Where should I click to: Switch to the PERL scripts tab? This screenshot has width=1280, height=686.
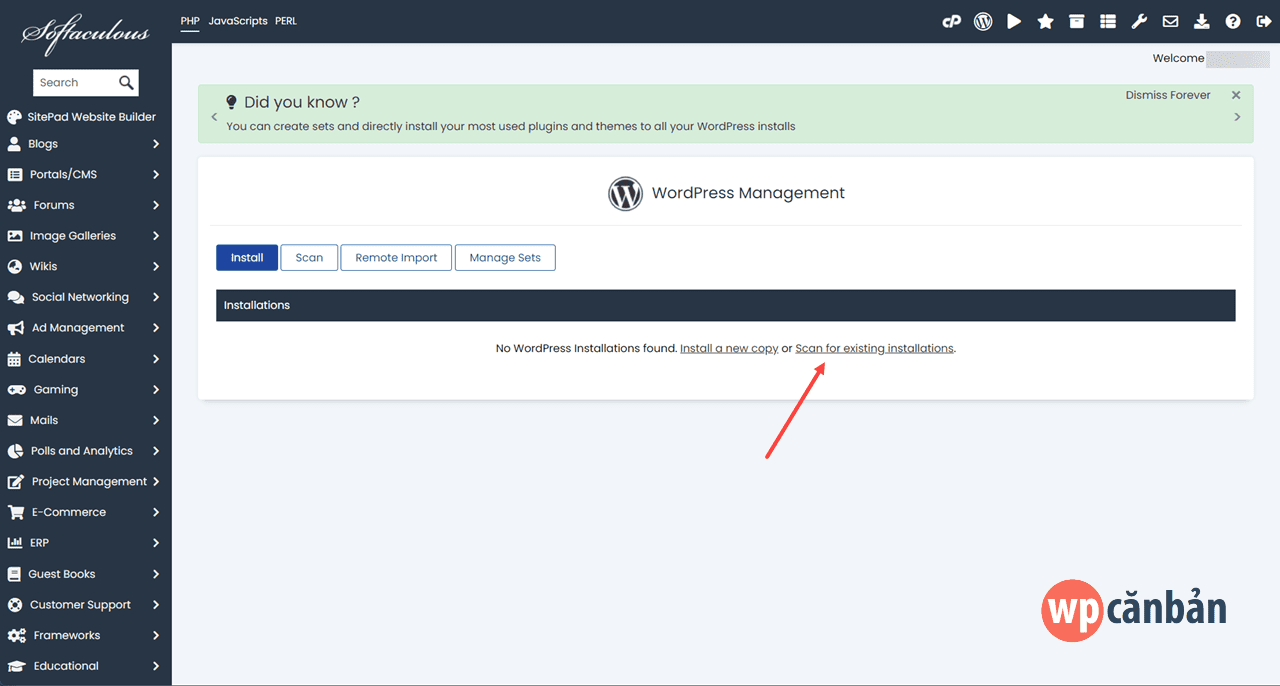click(286, 21)
